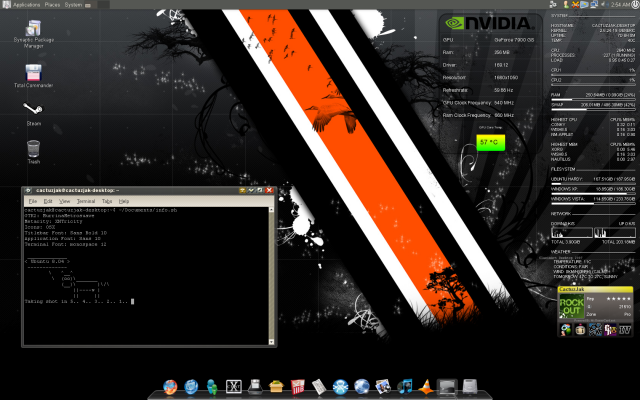640x400 pixels.
Task: Click the NVIDIA logo widget header
Action: (x=489, y=23)
